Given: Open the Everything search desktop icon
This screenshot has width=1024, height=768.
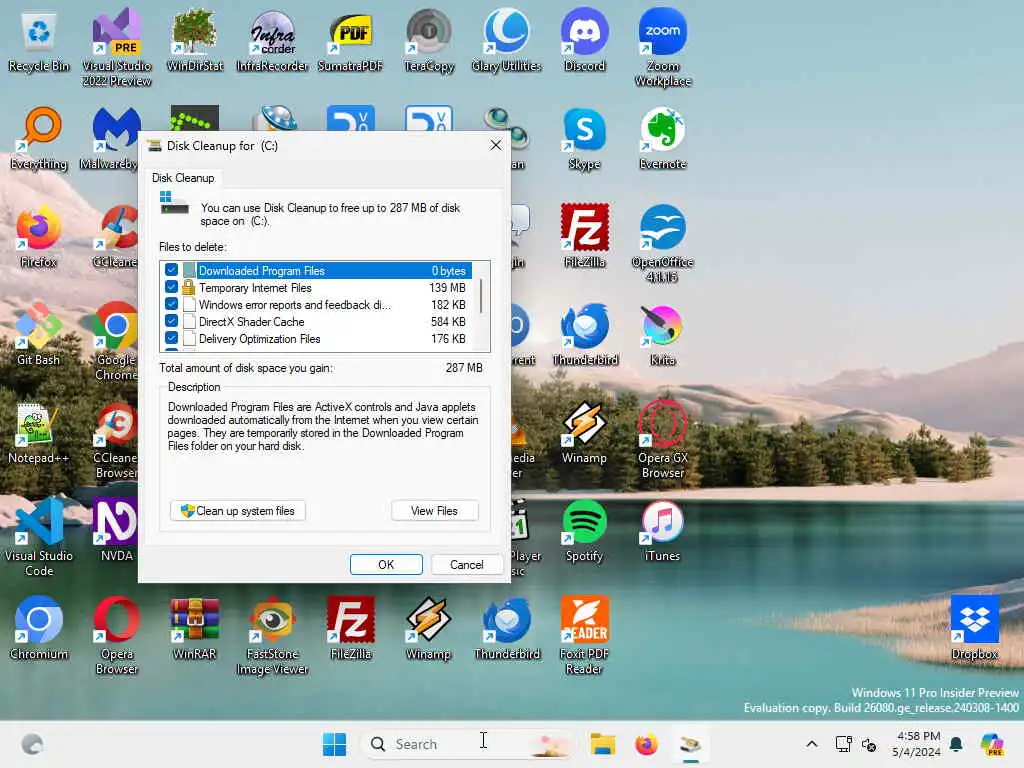Looking at the screenshot, I should click(39, 138).
